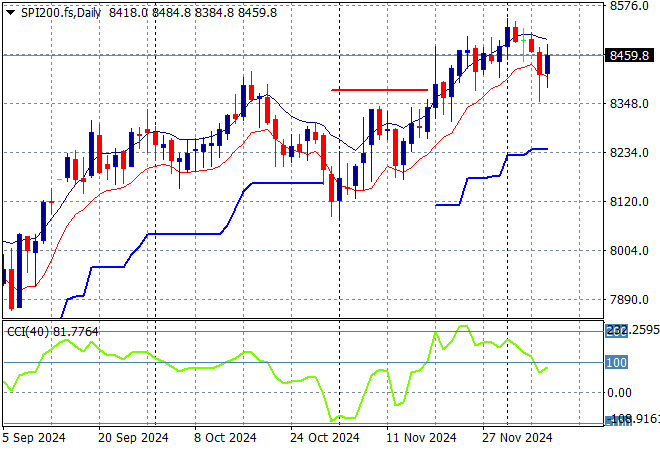Select the 20 Sep 2024 date label
660x450 pixels.
coord(133,438)
